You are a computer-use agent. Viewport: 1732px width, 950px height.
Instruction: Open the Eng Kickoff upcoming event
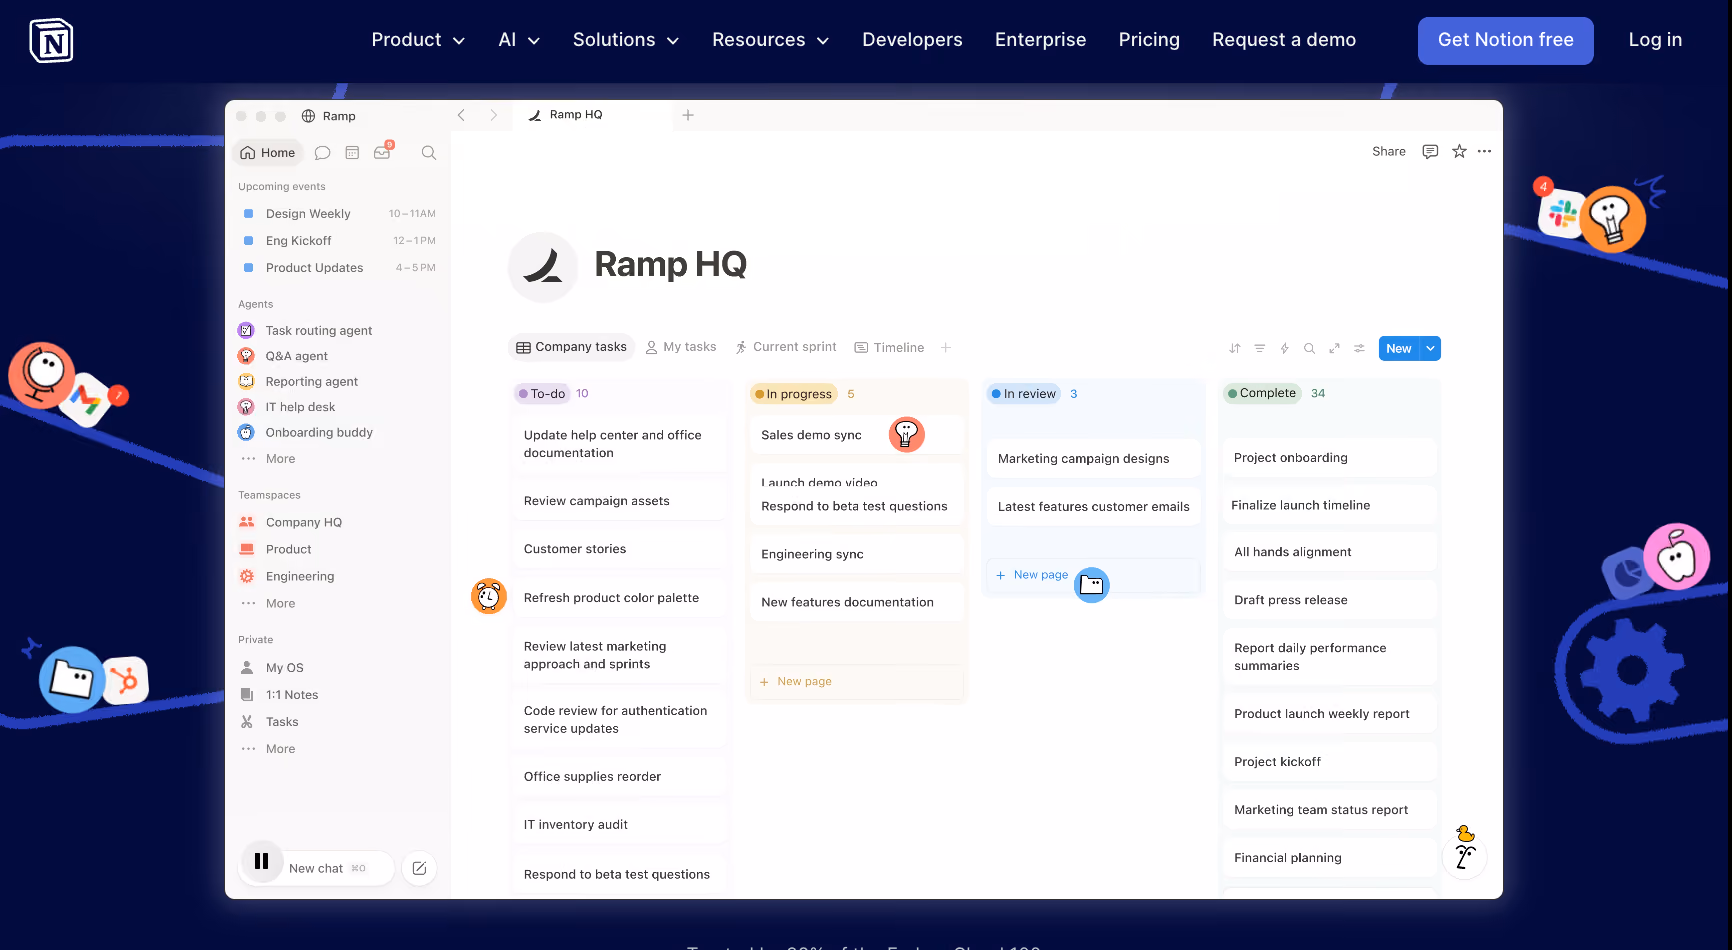coord(340,241)
